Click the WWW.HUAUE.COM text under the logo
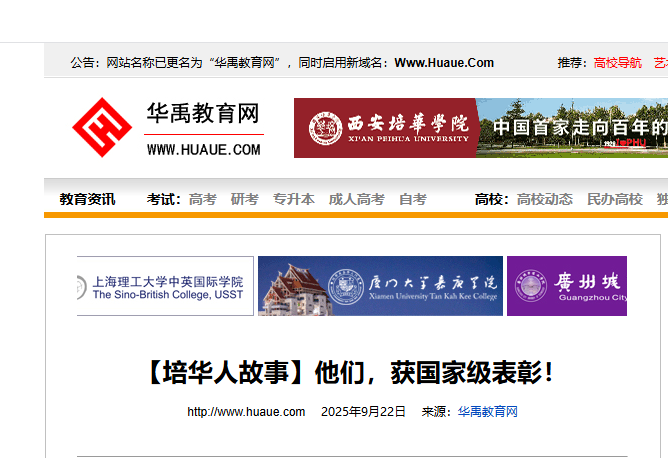668x458 pixels. (203, 150)
